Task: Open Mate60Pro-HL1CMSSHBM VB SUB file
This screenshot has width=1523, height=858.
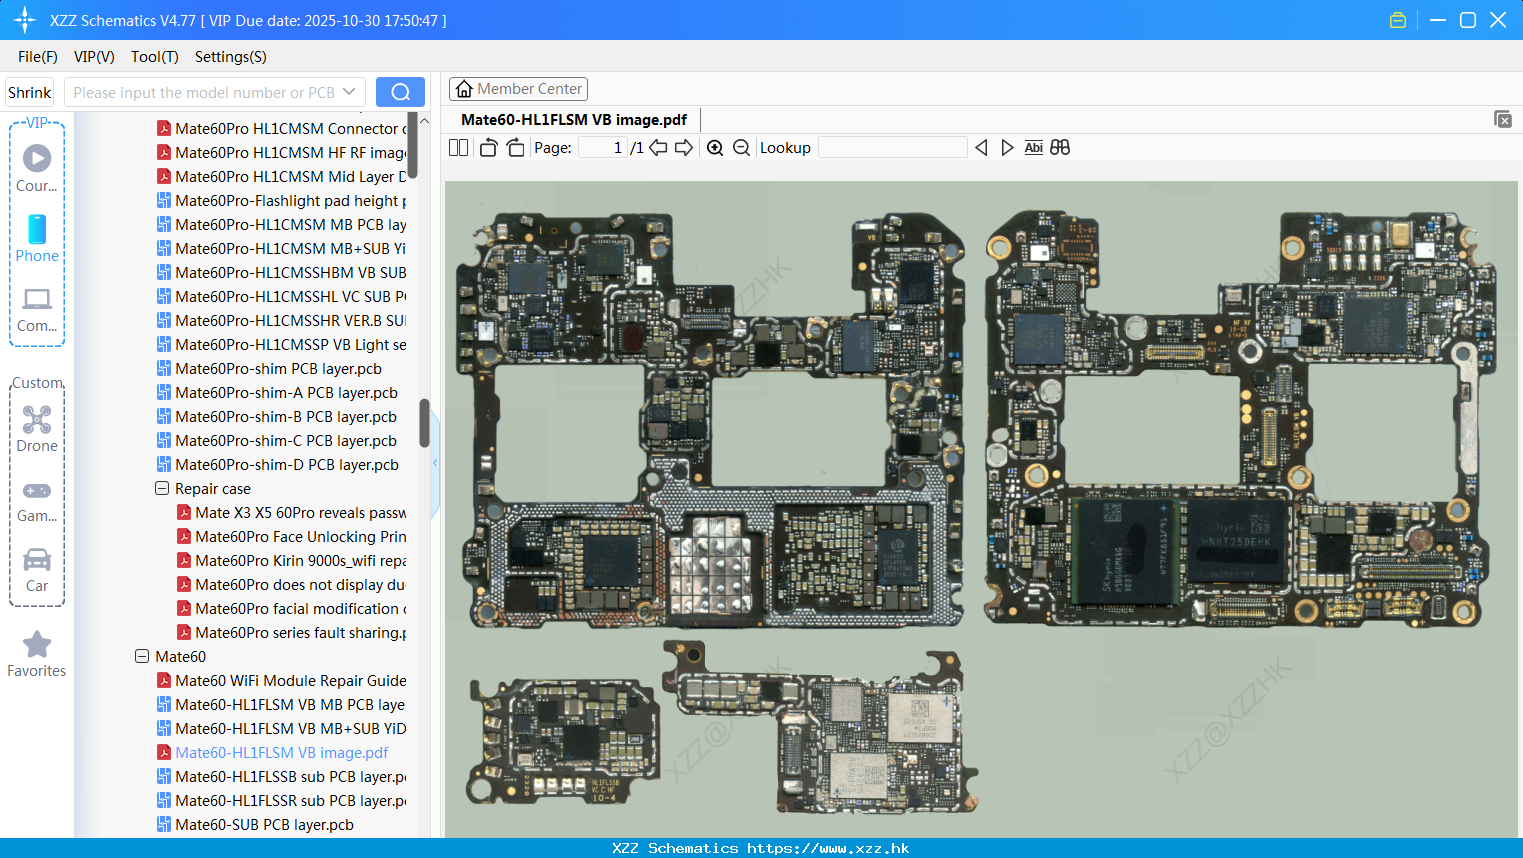Action: tap(281, 272)
